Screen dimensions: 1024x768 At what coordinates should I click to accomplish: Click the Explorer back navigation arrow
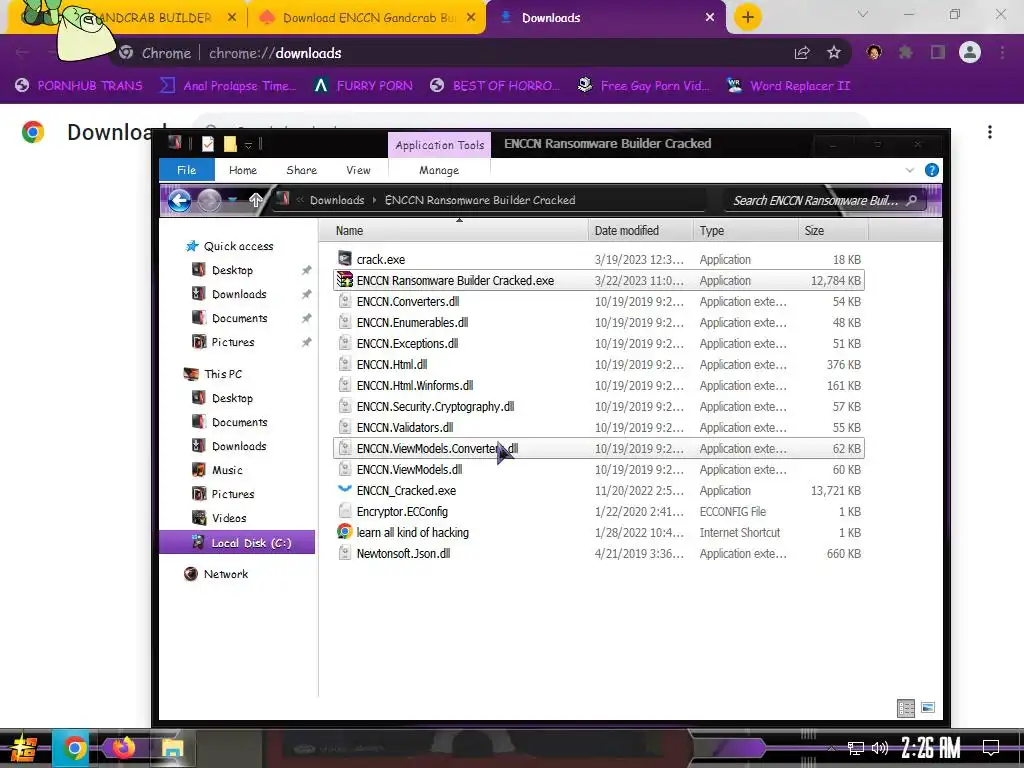pos(180,200)
